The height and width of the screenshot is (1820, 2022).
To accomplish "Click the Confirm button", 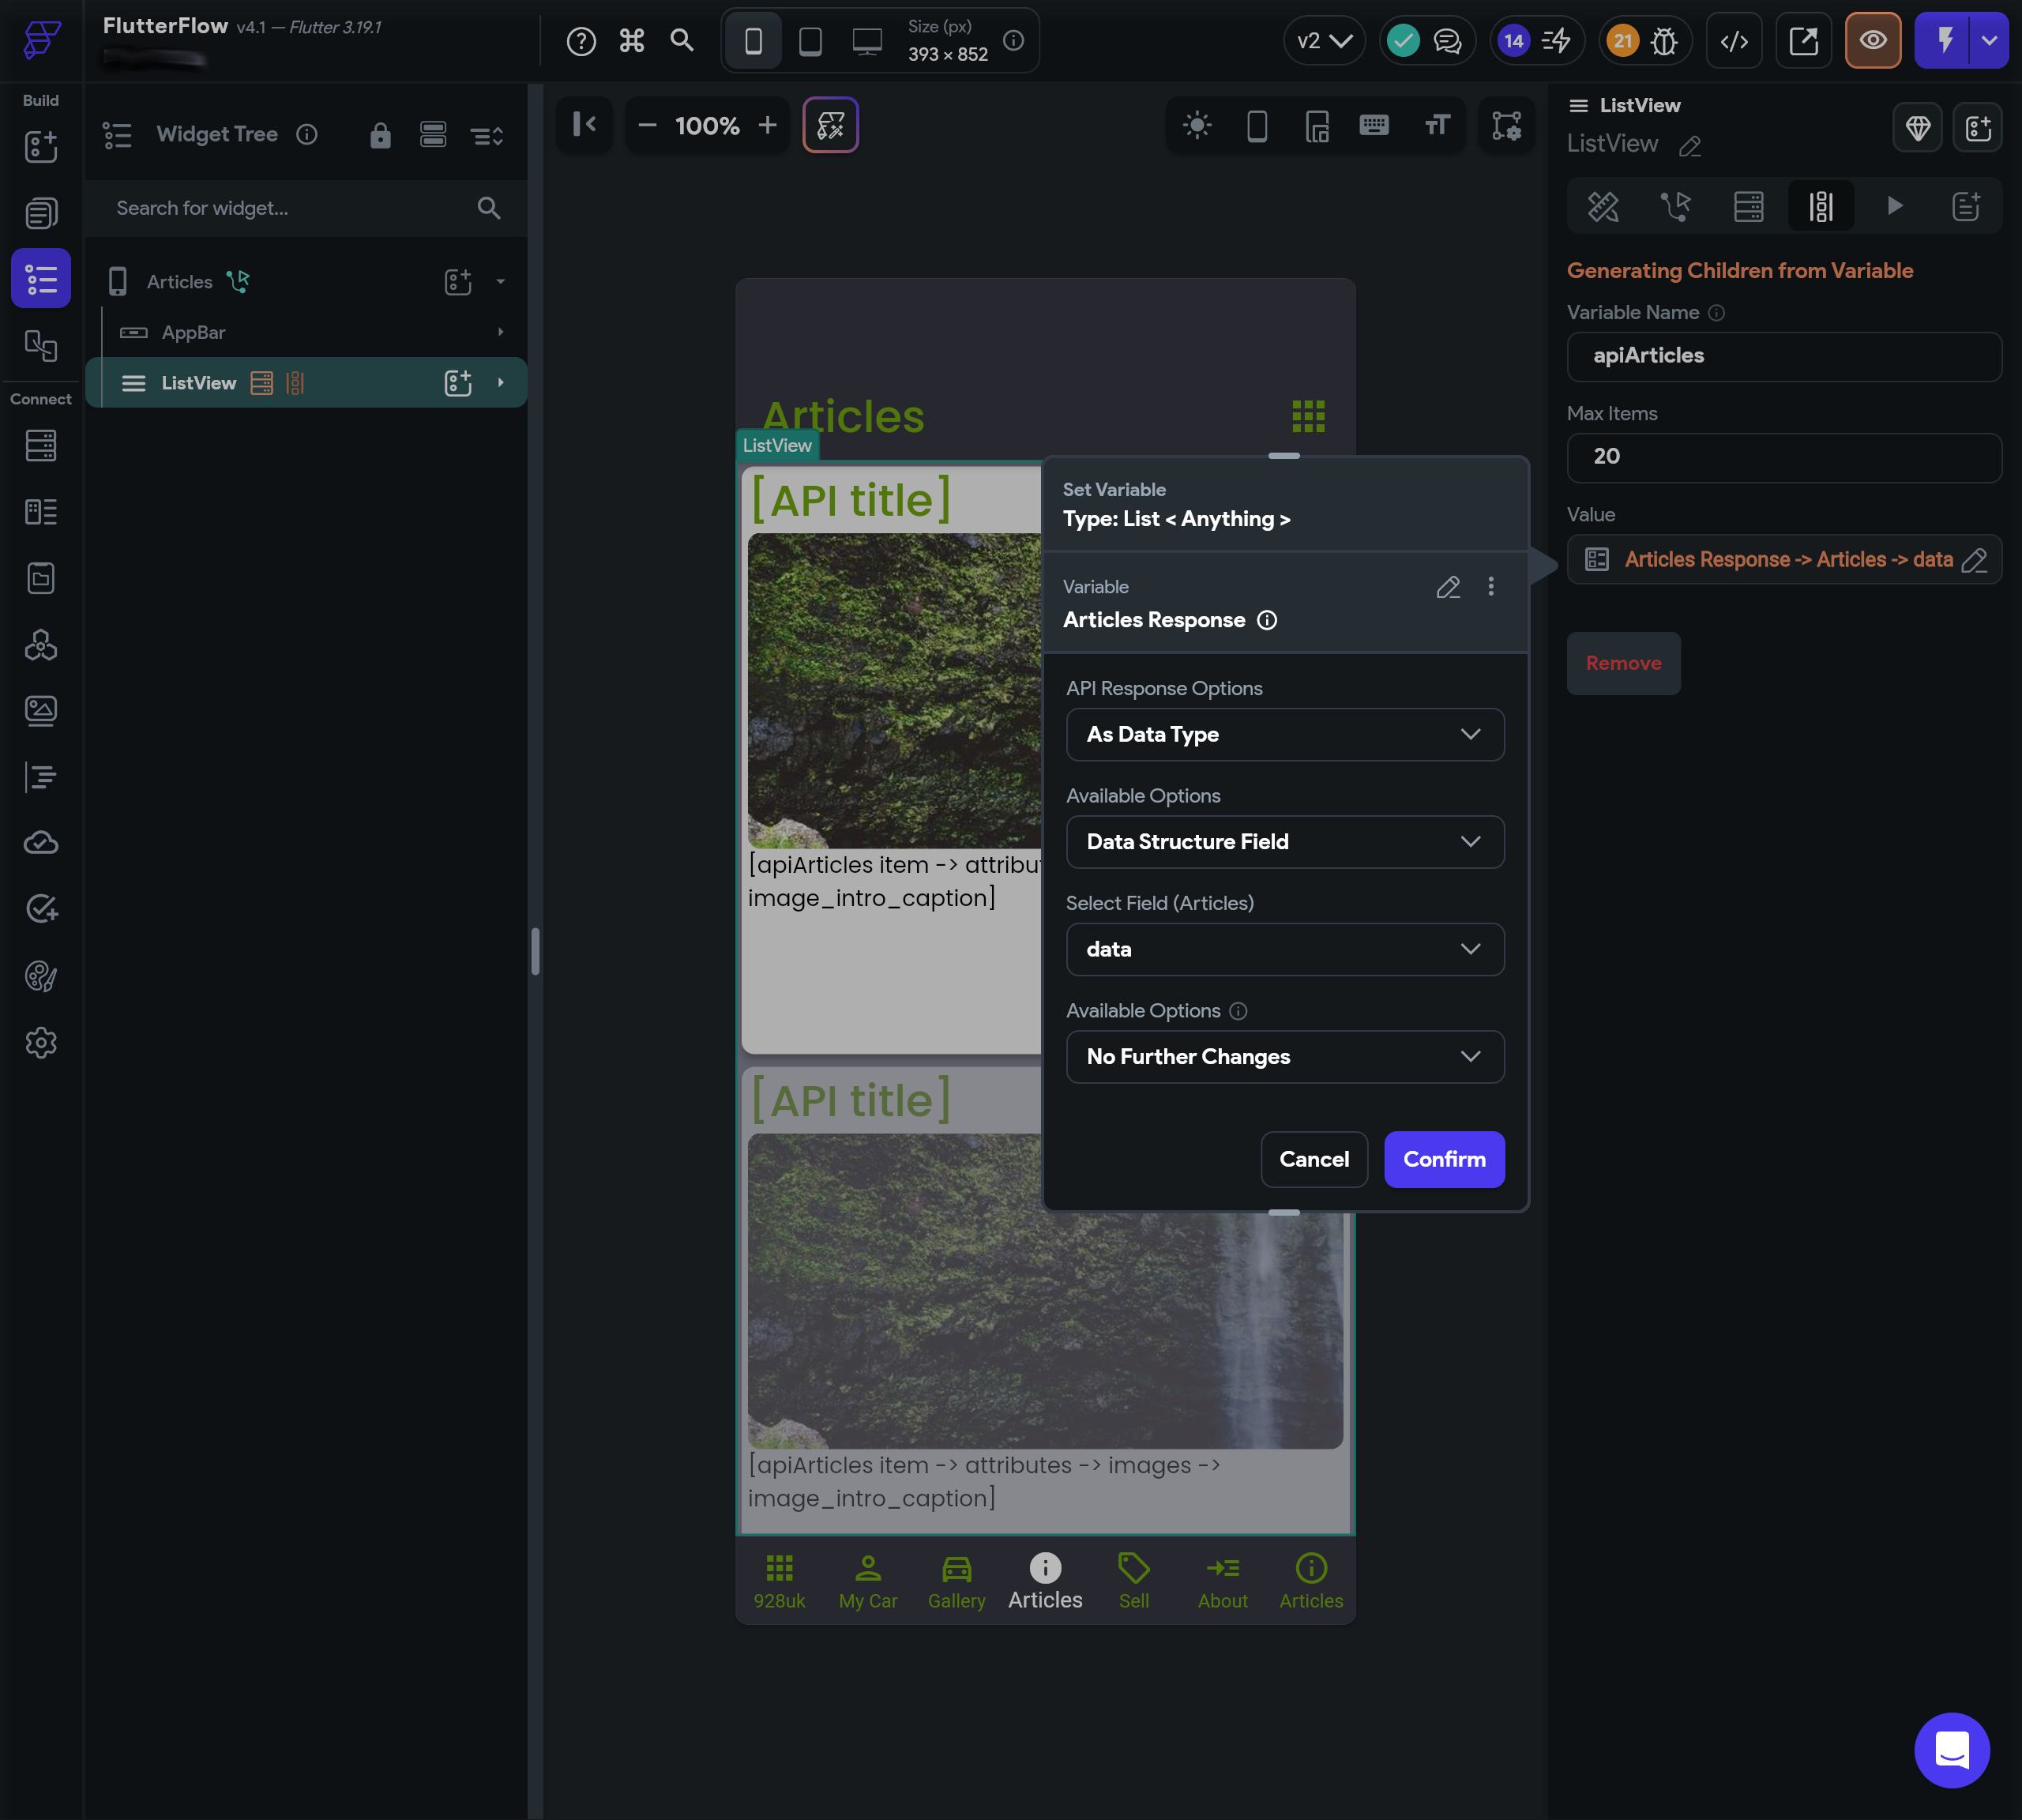I will 1443,1159.
